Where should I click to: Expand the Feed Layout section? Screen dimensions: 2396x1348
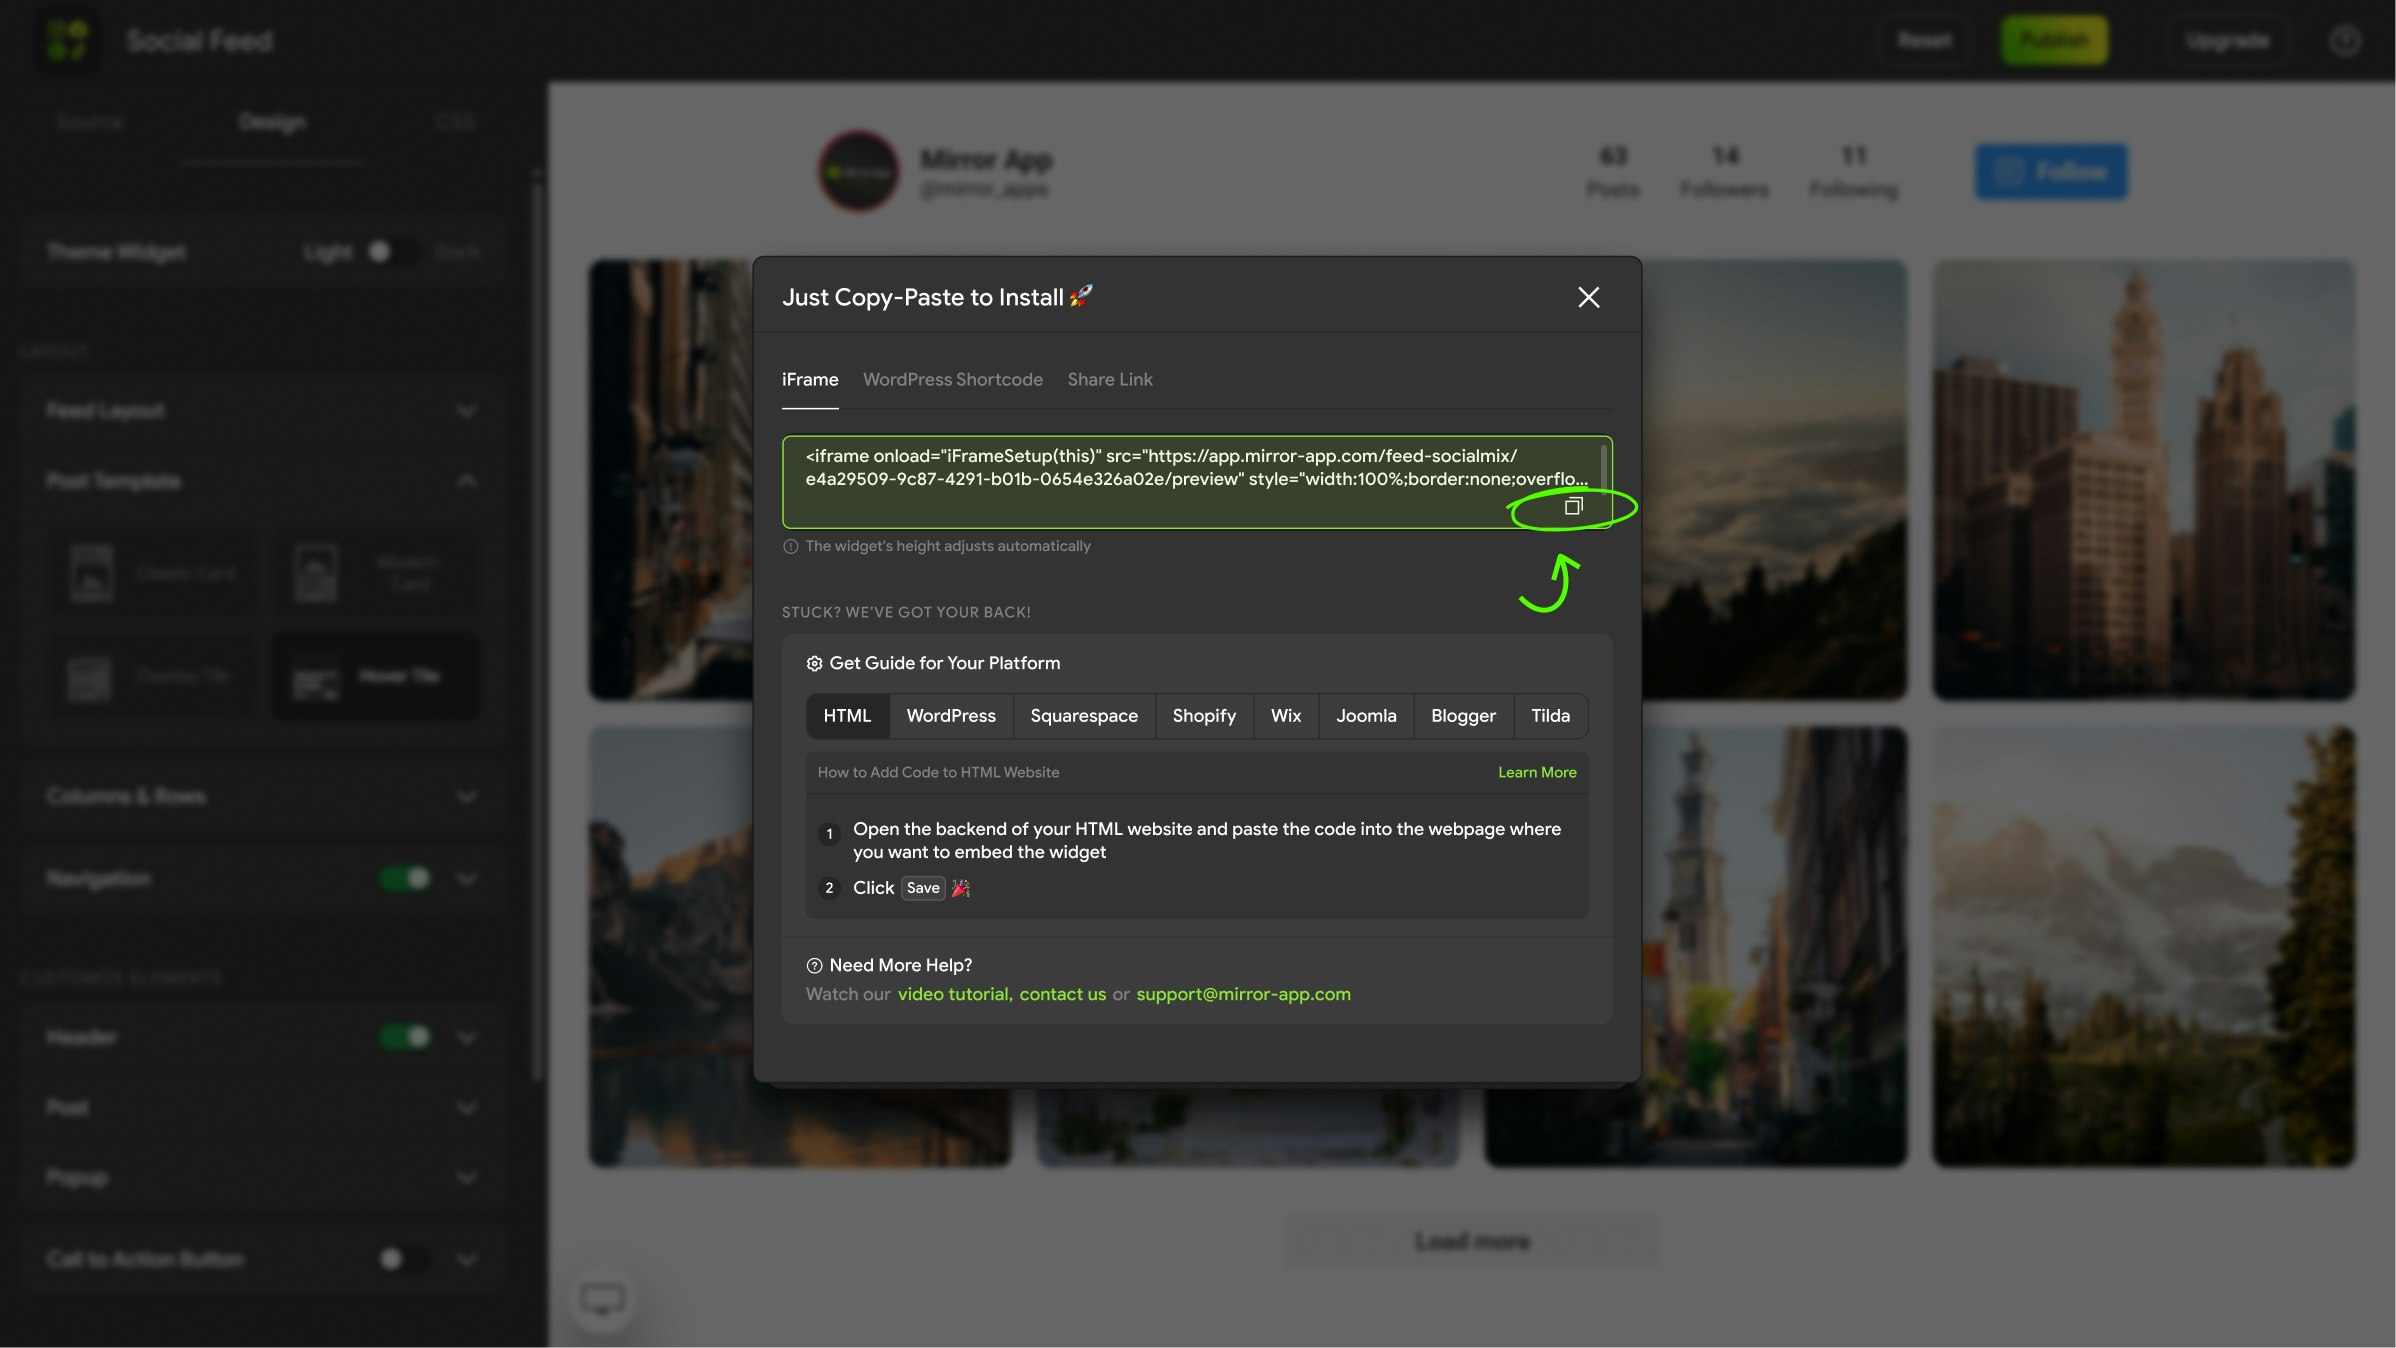pos(465,411)
